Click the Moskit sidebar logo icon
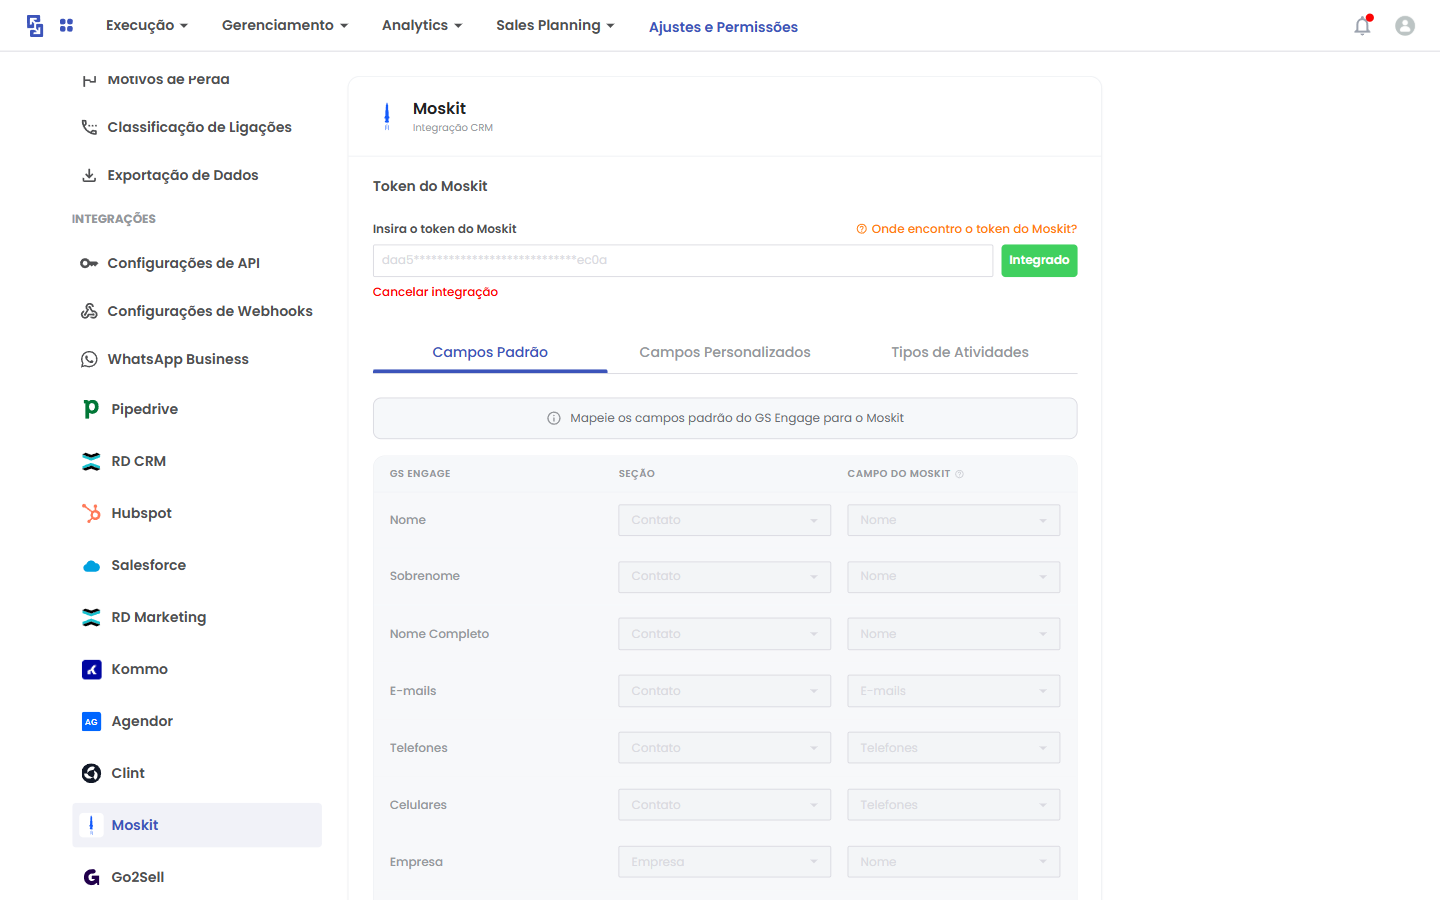The width and height of the screenshot is (1440, 900). click(91, 825)
